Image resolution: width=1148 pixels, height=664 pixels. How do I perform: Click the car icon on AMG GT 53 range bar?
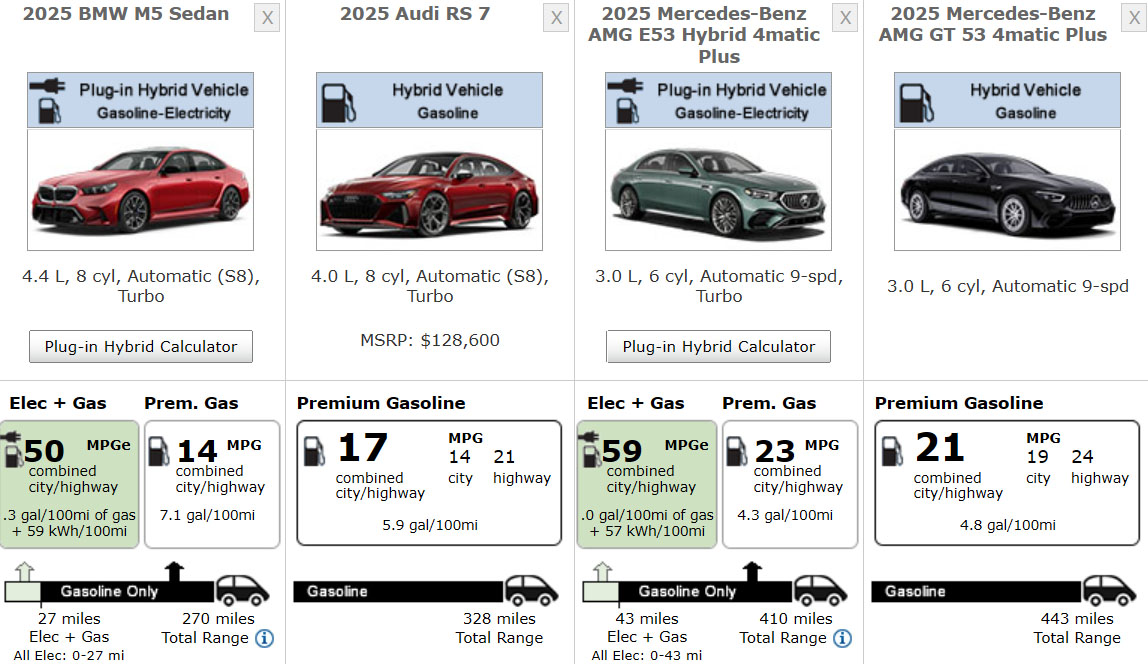click(1109, 591)
